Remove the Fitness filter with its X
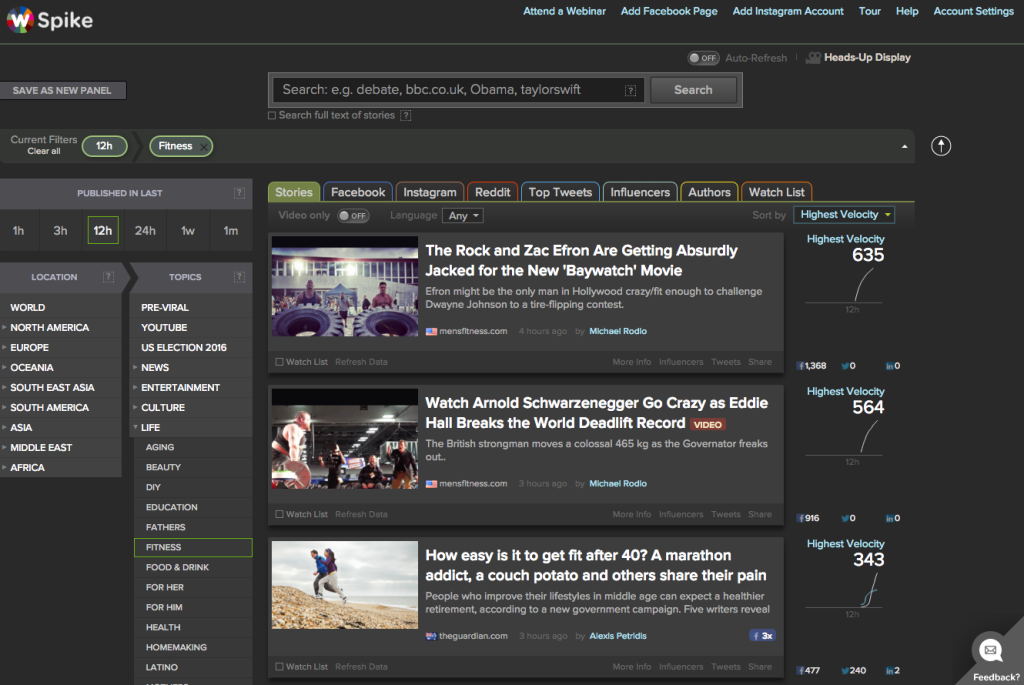Image resolution: width=1024 pixels, height=685 pixels. pyautogui.click(x=204, y=146)
